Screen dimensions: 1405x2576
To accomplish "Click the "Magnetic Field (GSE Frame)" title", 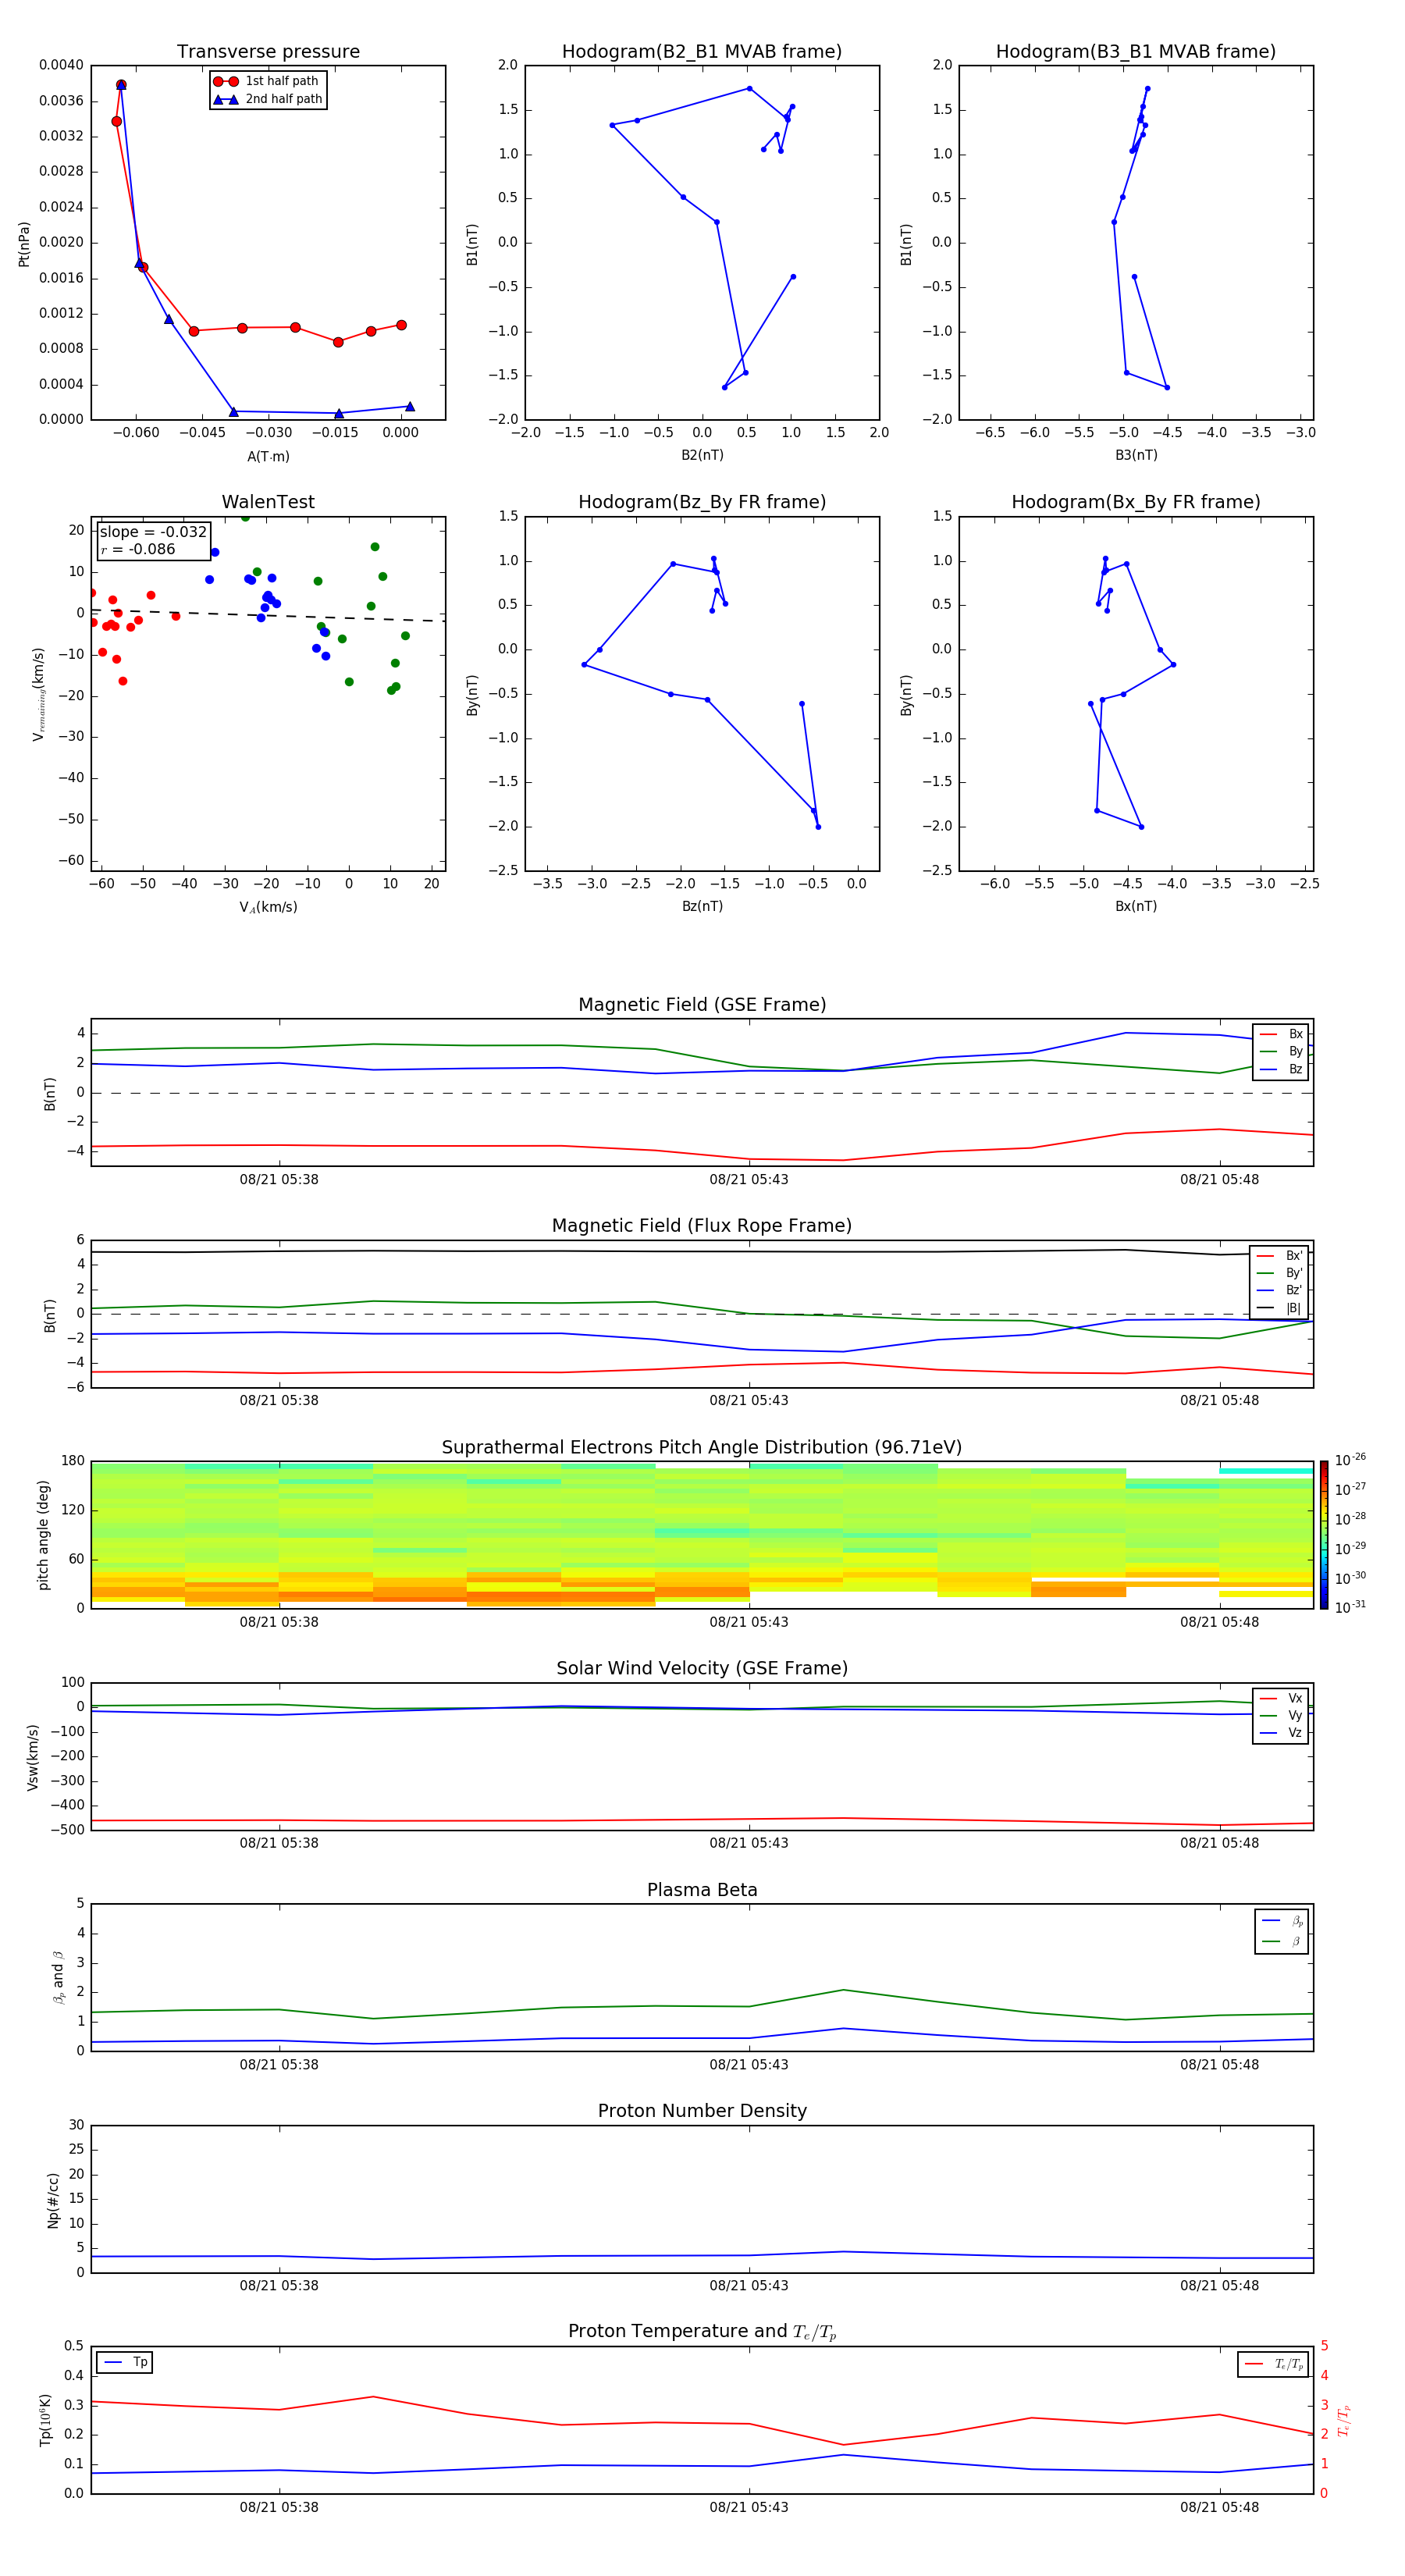I will point(702,1005).
